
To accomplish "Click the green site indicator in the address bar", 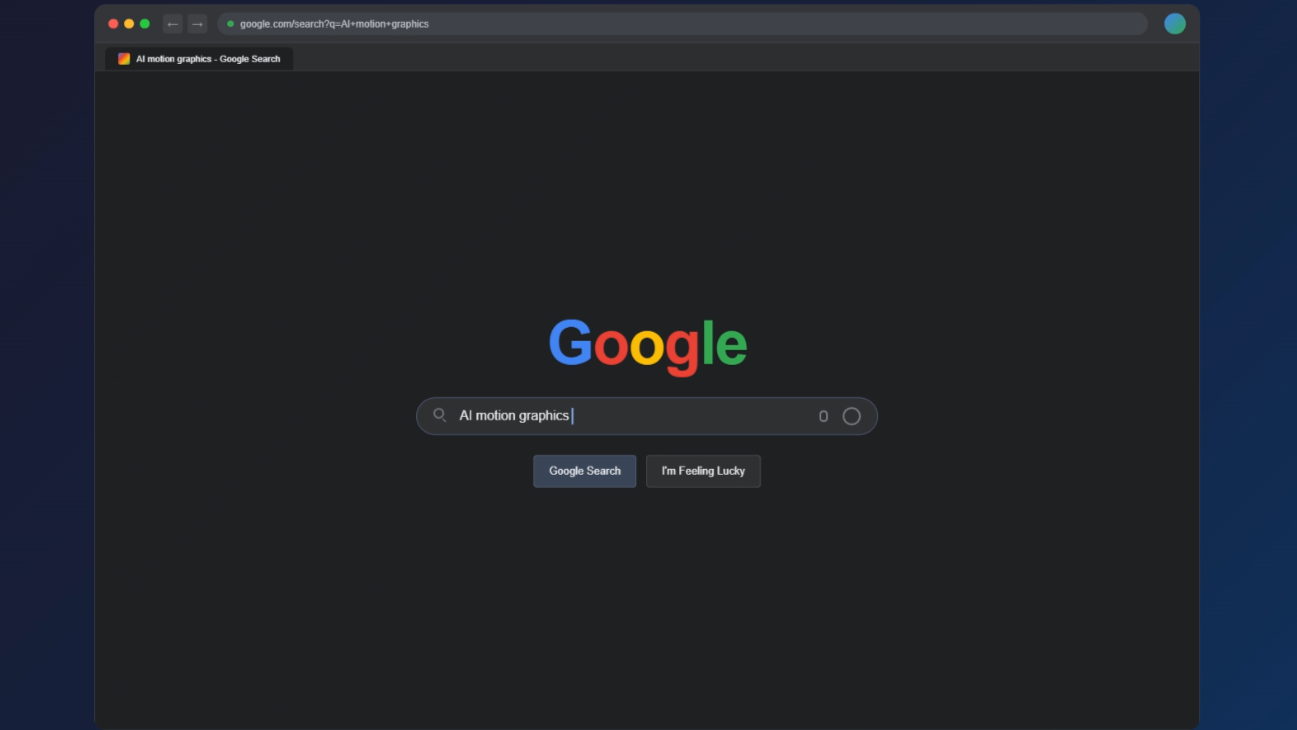I will (230, 23).
